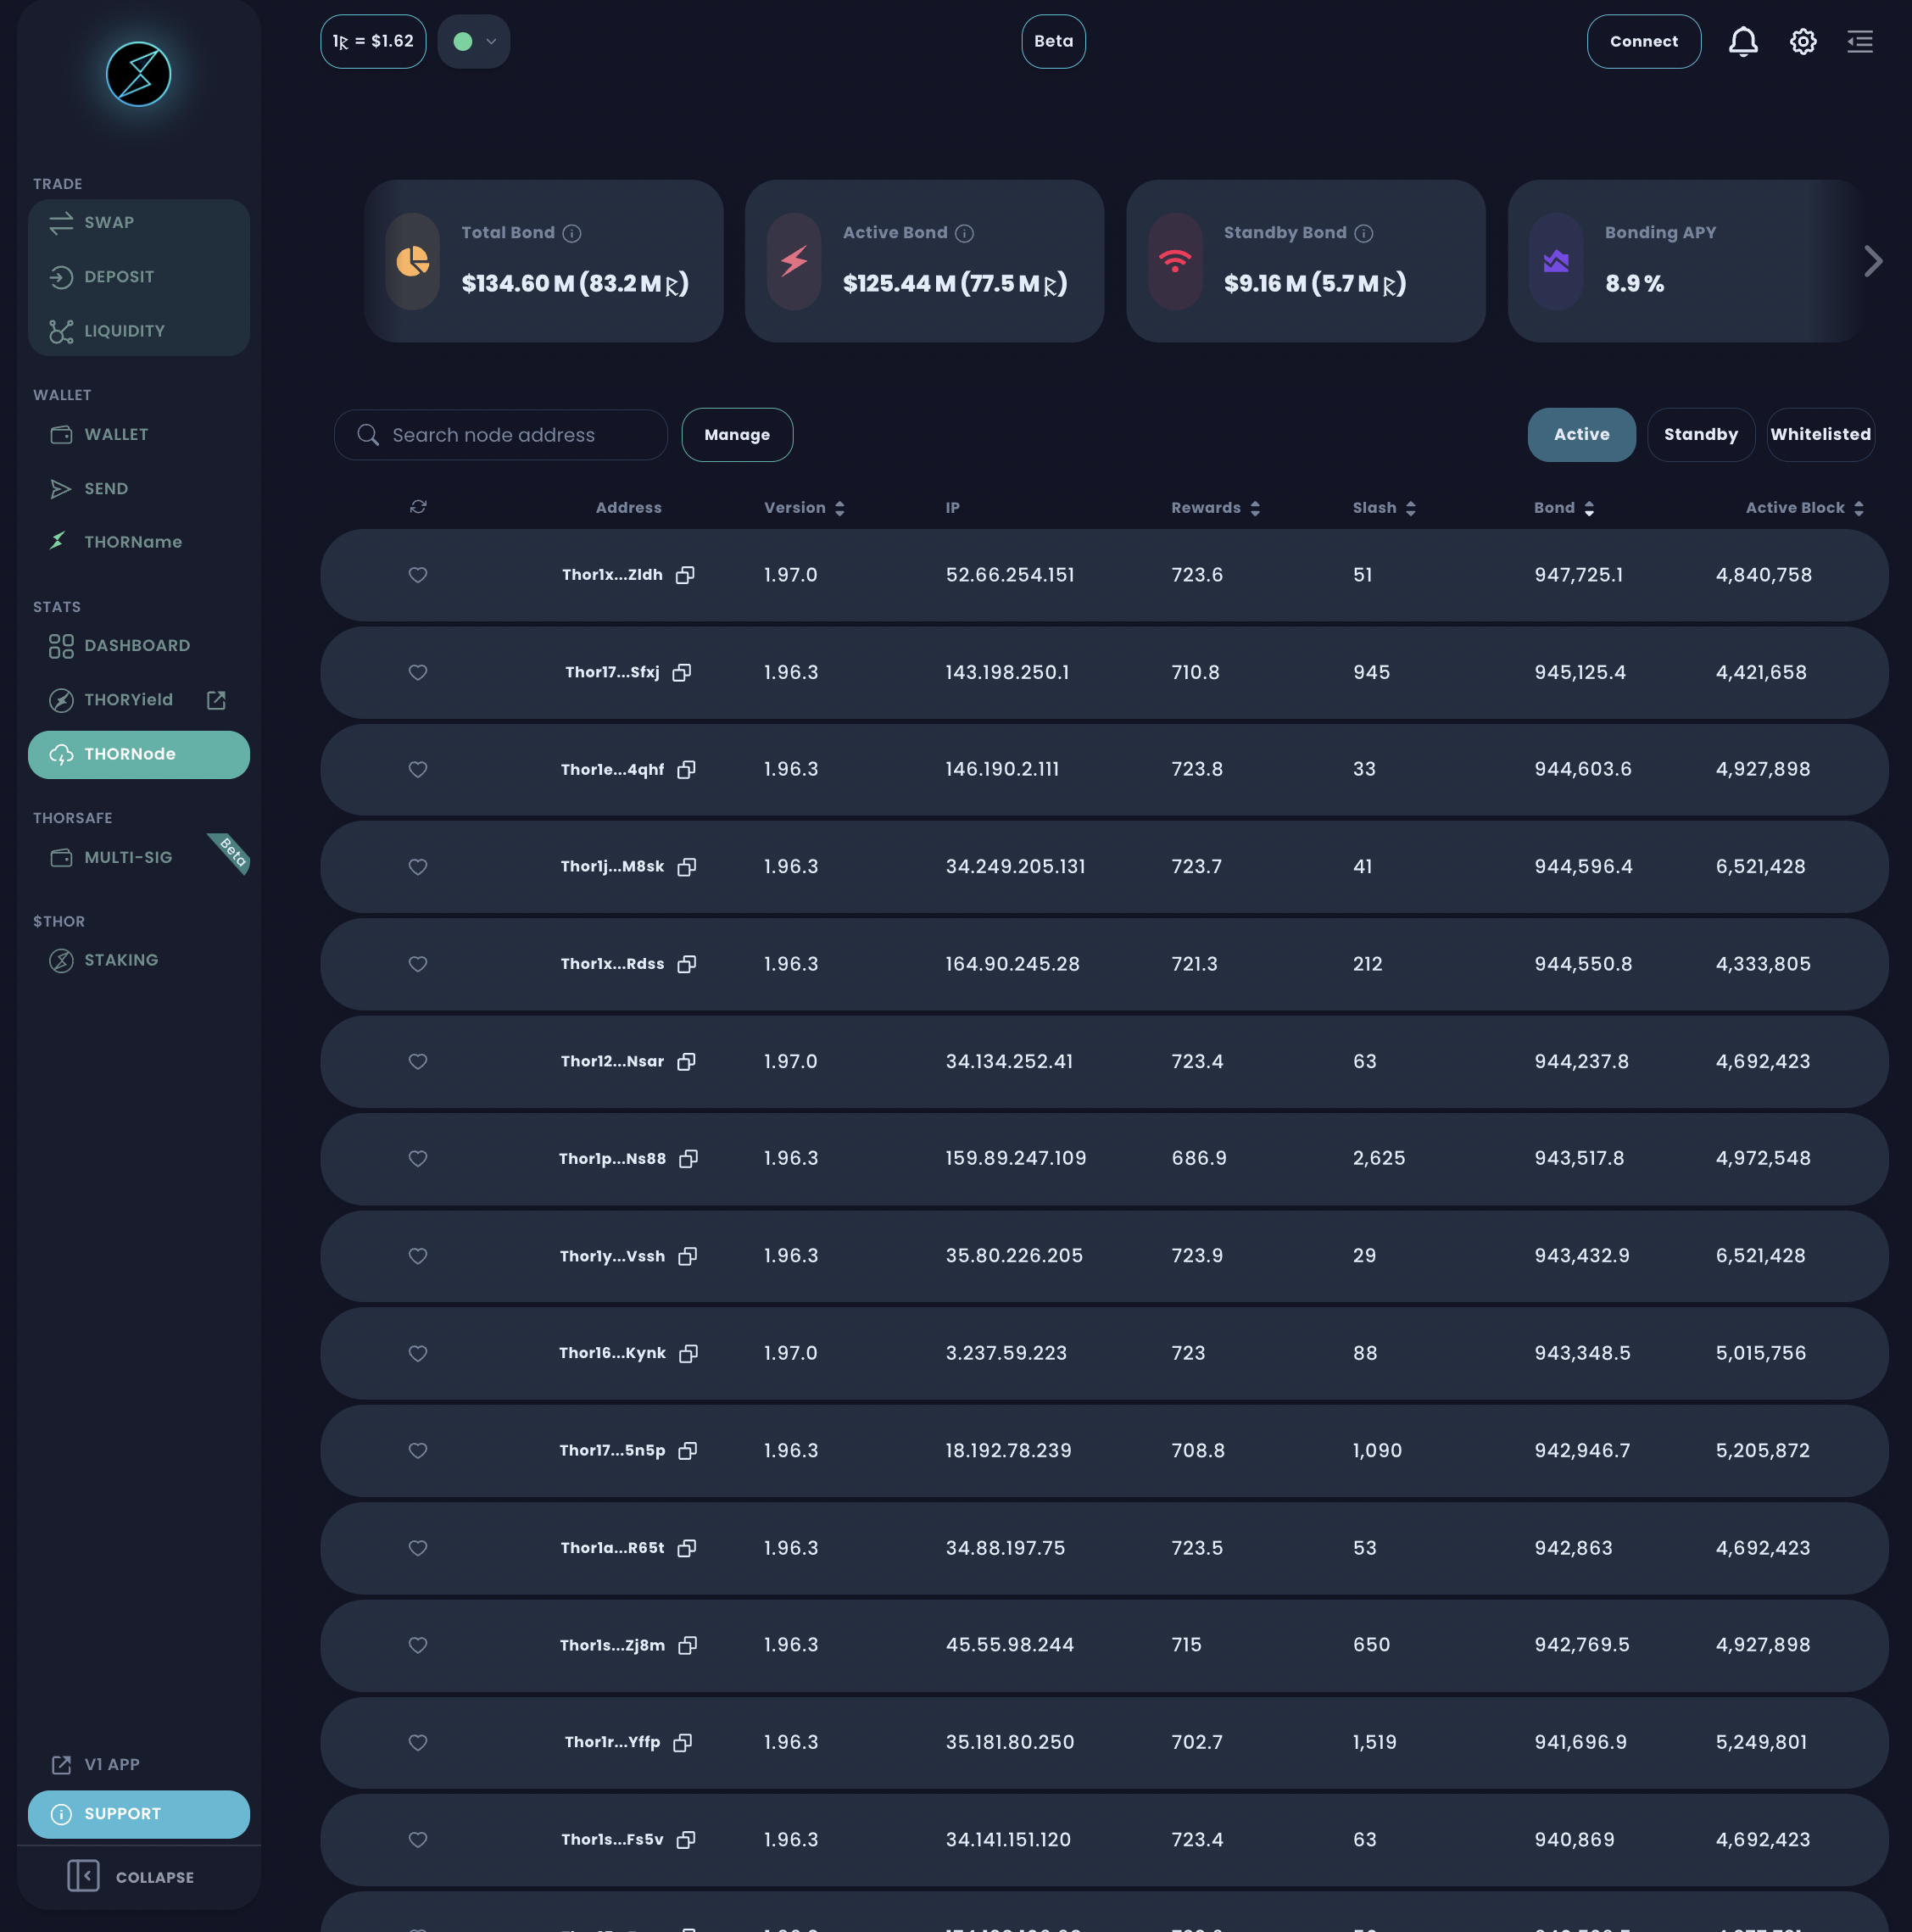Viewport: 1912px width, 1932px height.
Task: Favorite node Thor1j...M8sk with heart
Action: (418, 867)
